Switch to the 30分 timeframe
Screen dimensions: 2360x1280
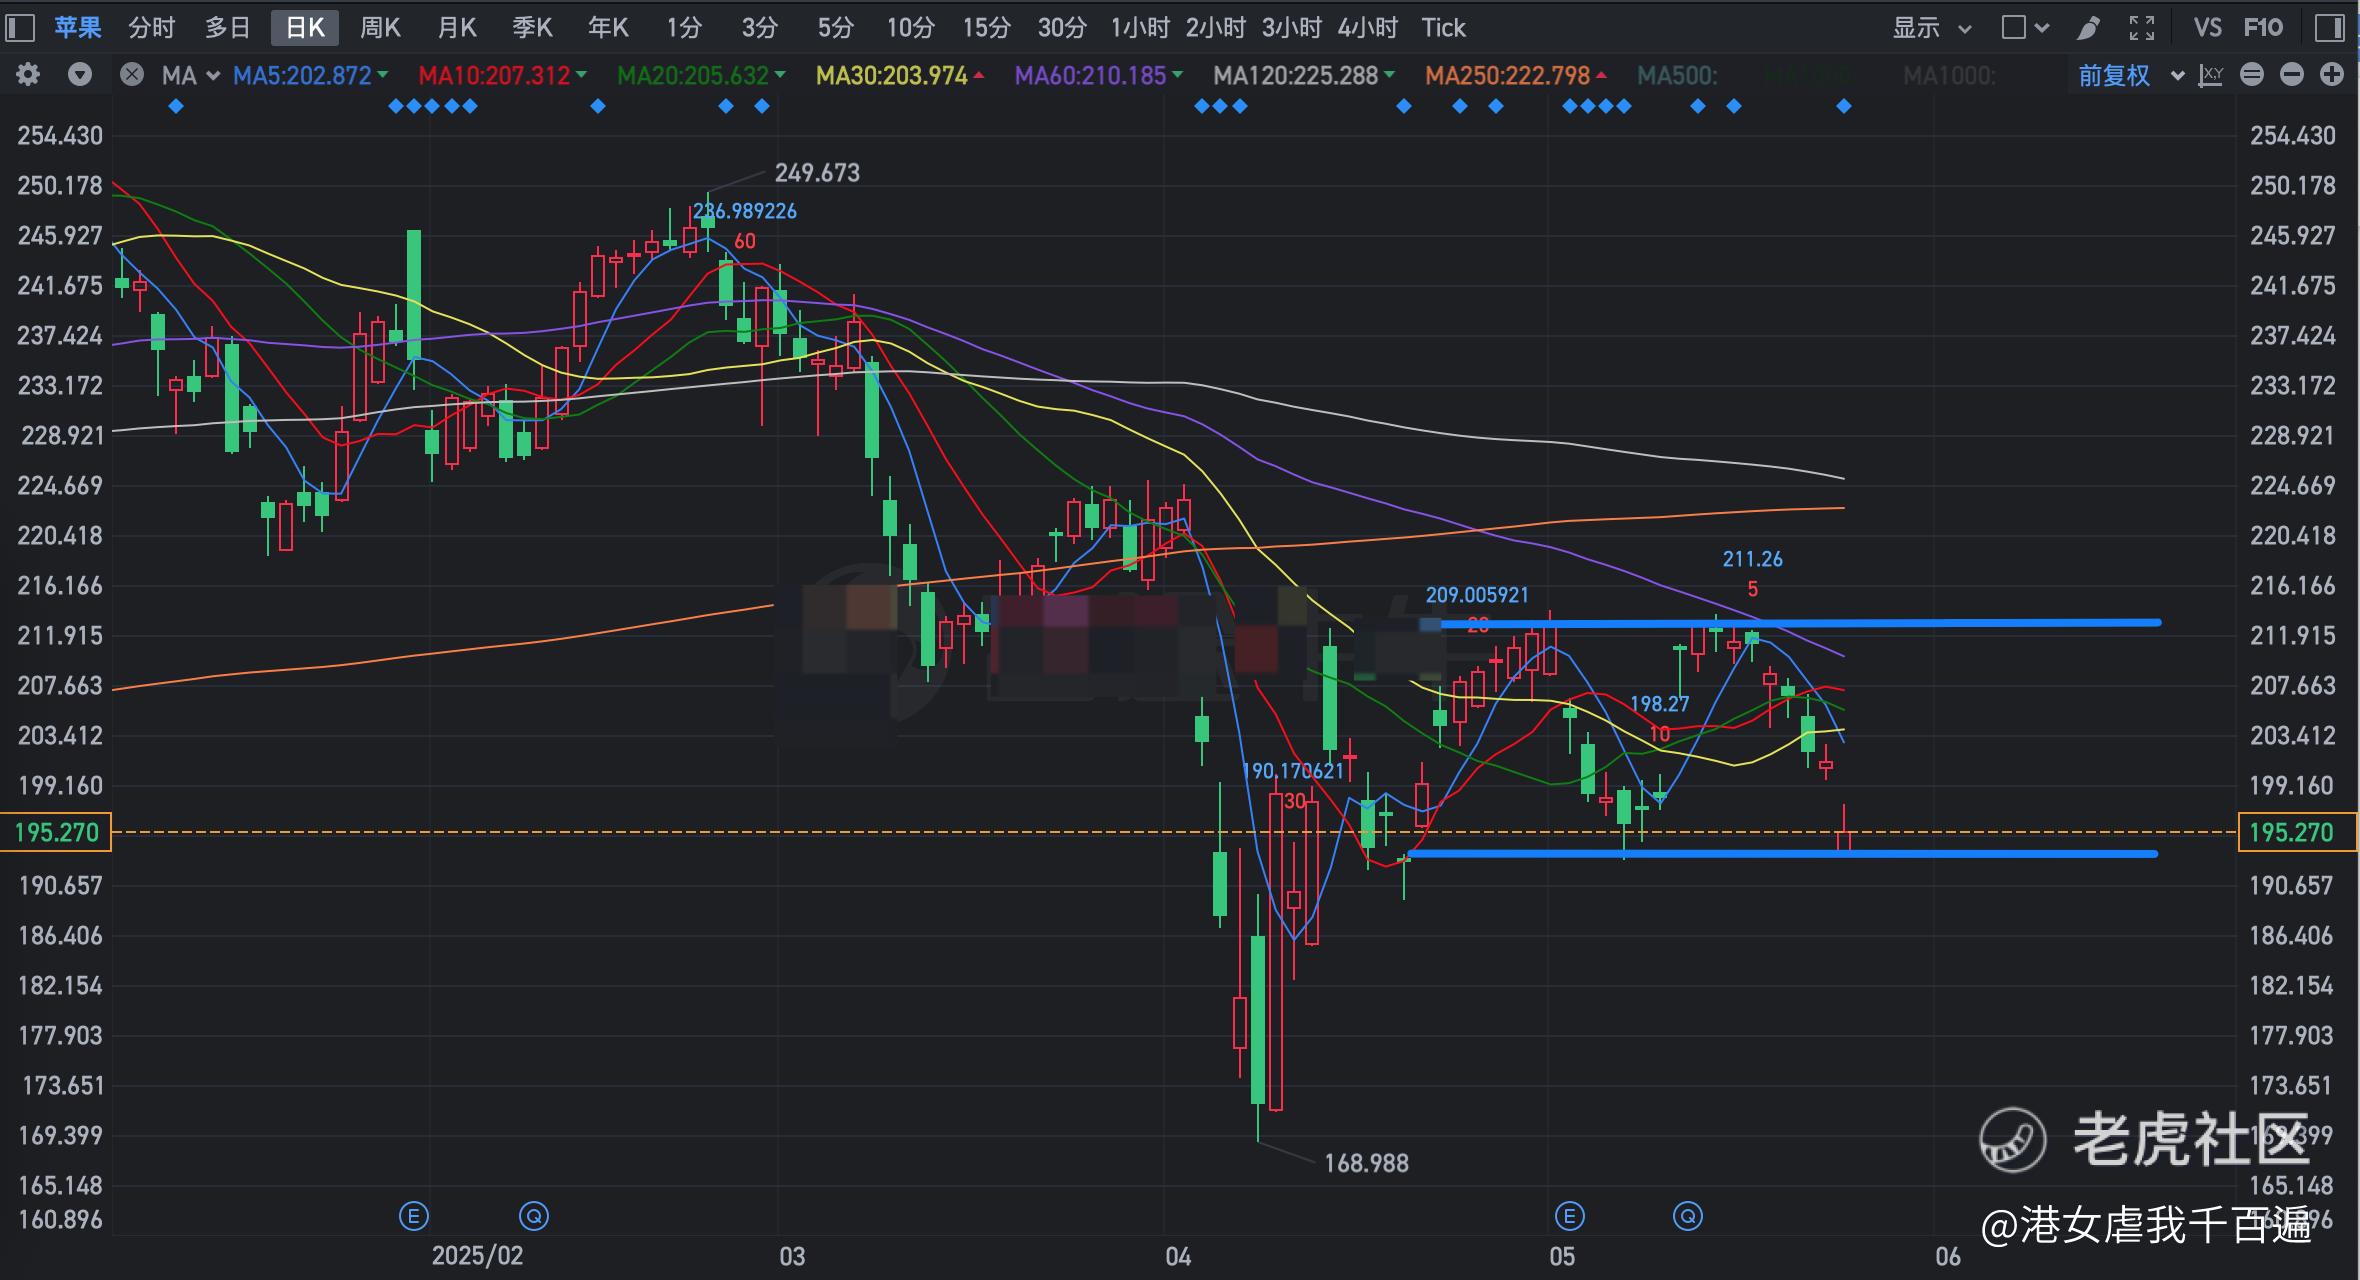tap(1062, 28)
